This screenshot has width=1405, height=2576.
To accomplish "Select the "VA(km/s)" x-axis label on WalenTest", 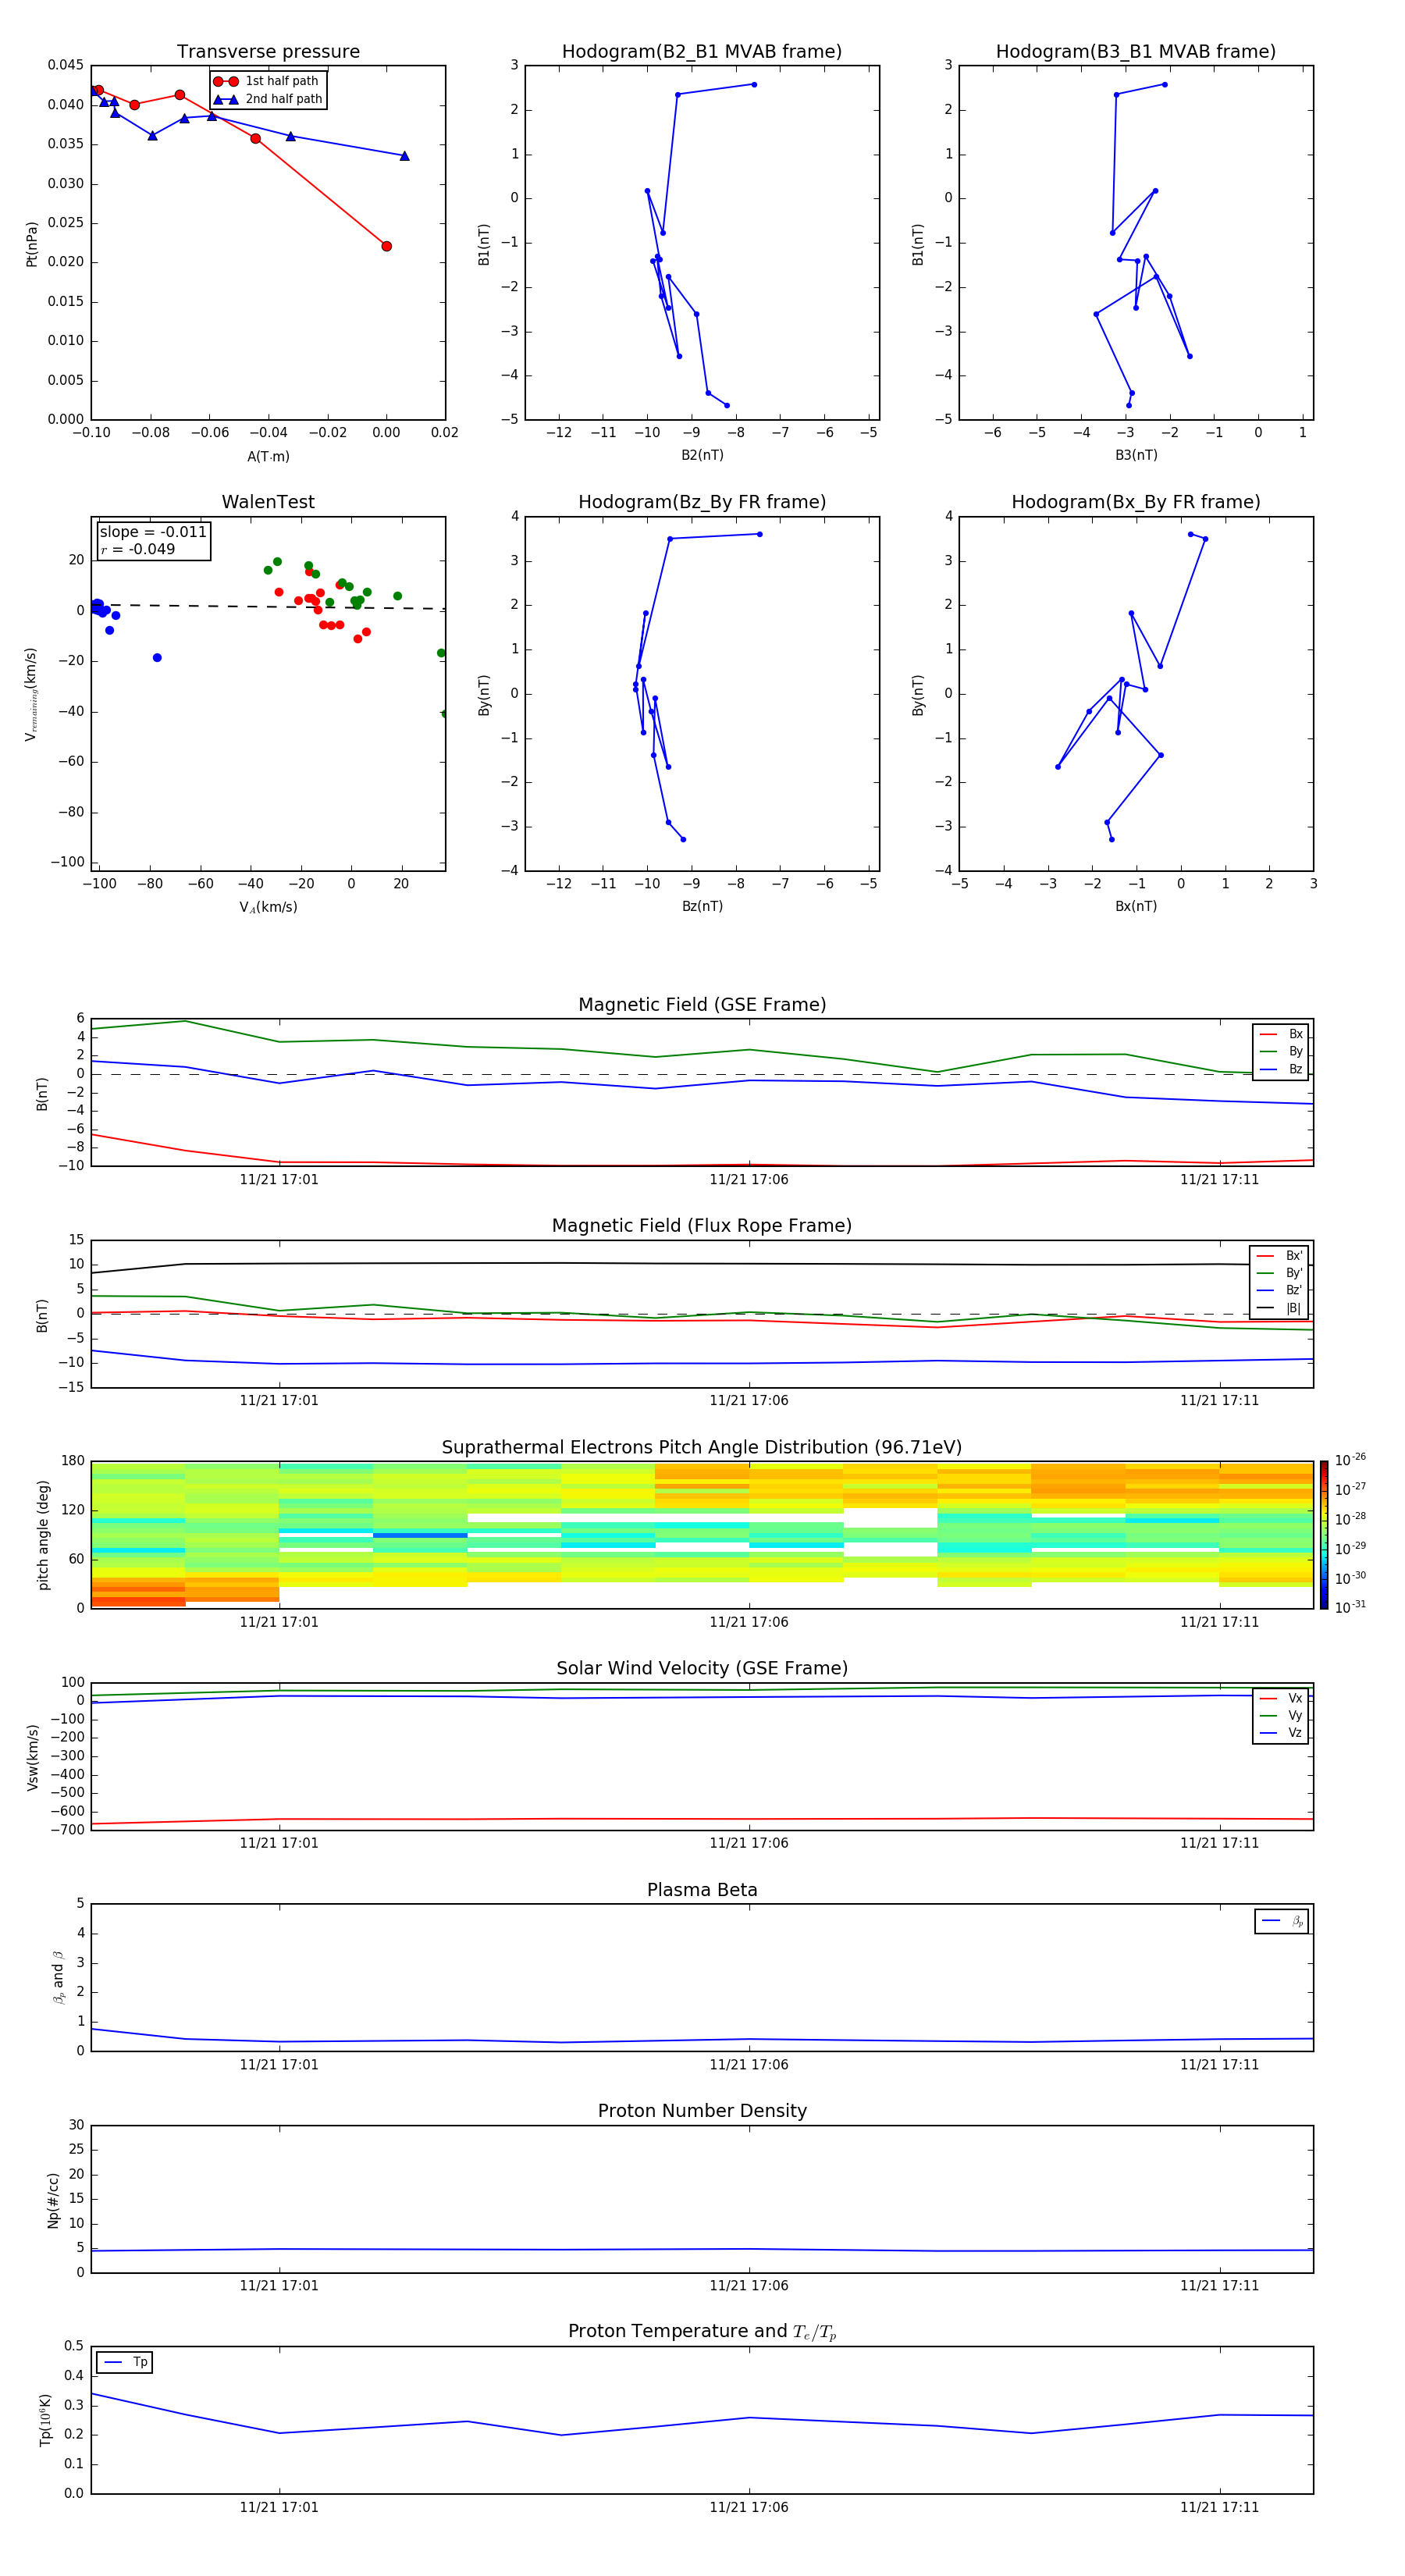I will 268,907.
